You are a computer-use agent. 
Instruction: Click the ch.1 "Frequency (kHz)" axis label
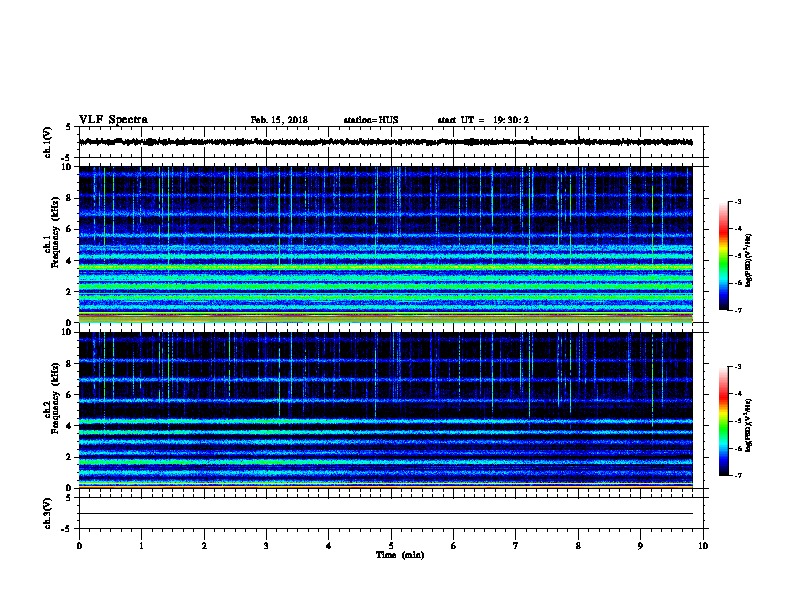[55, 232]
